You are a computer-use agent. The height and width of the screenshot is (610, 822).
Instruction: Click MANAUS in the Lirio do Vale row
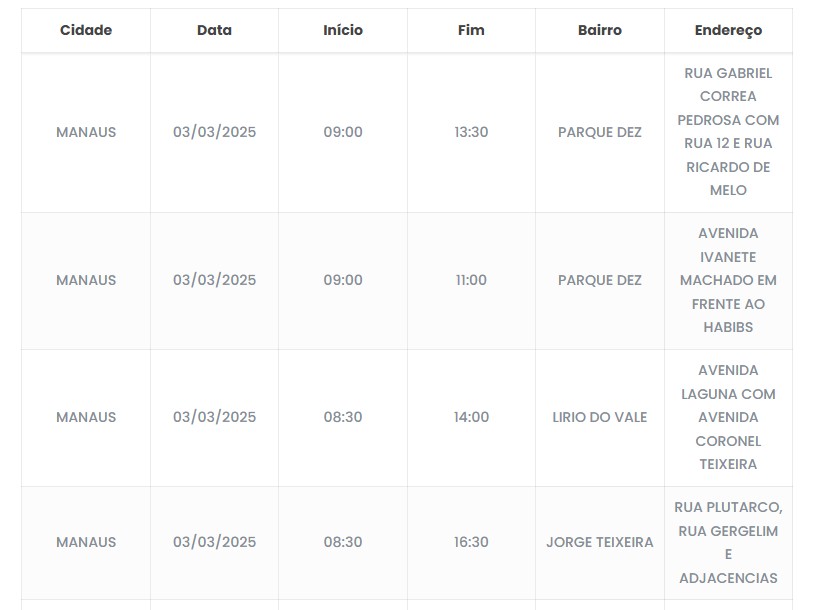(86, 417)
